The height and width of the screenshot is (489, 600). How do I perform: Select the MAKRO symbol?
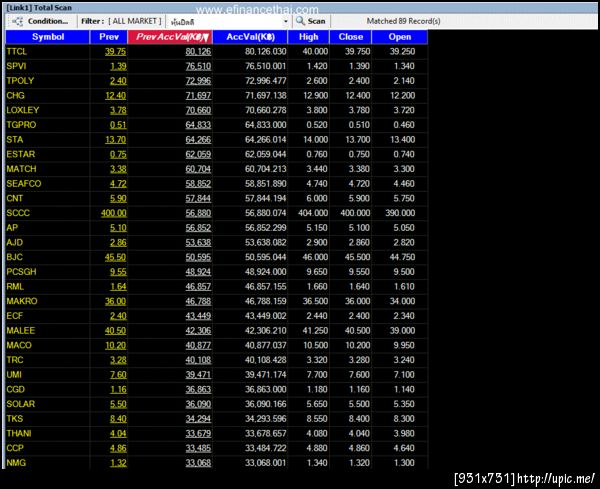[22, 301]
